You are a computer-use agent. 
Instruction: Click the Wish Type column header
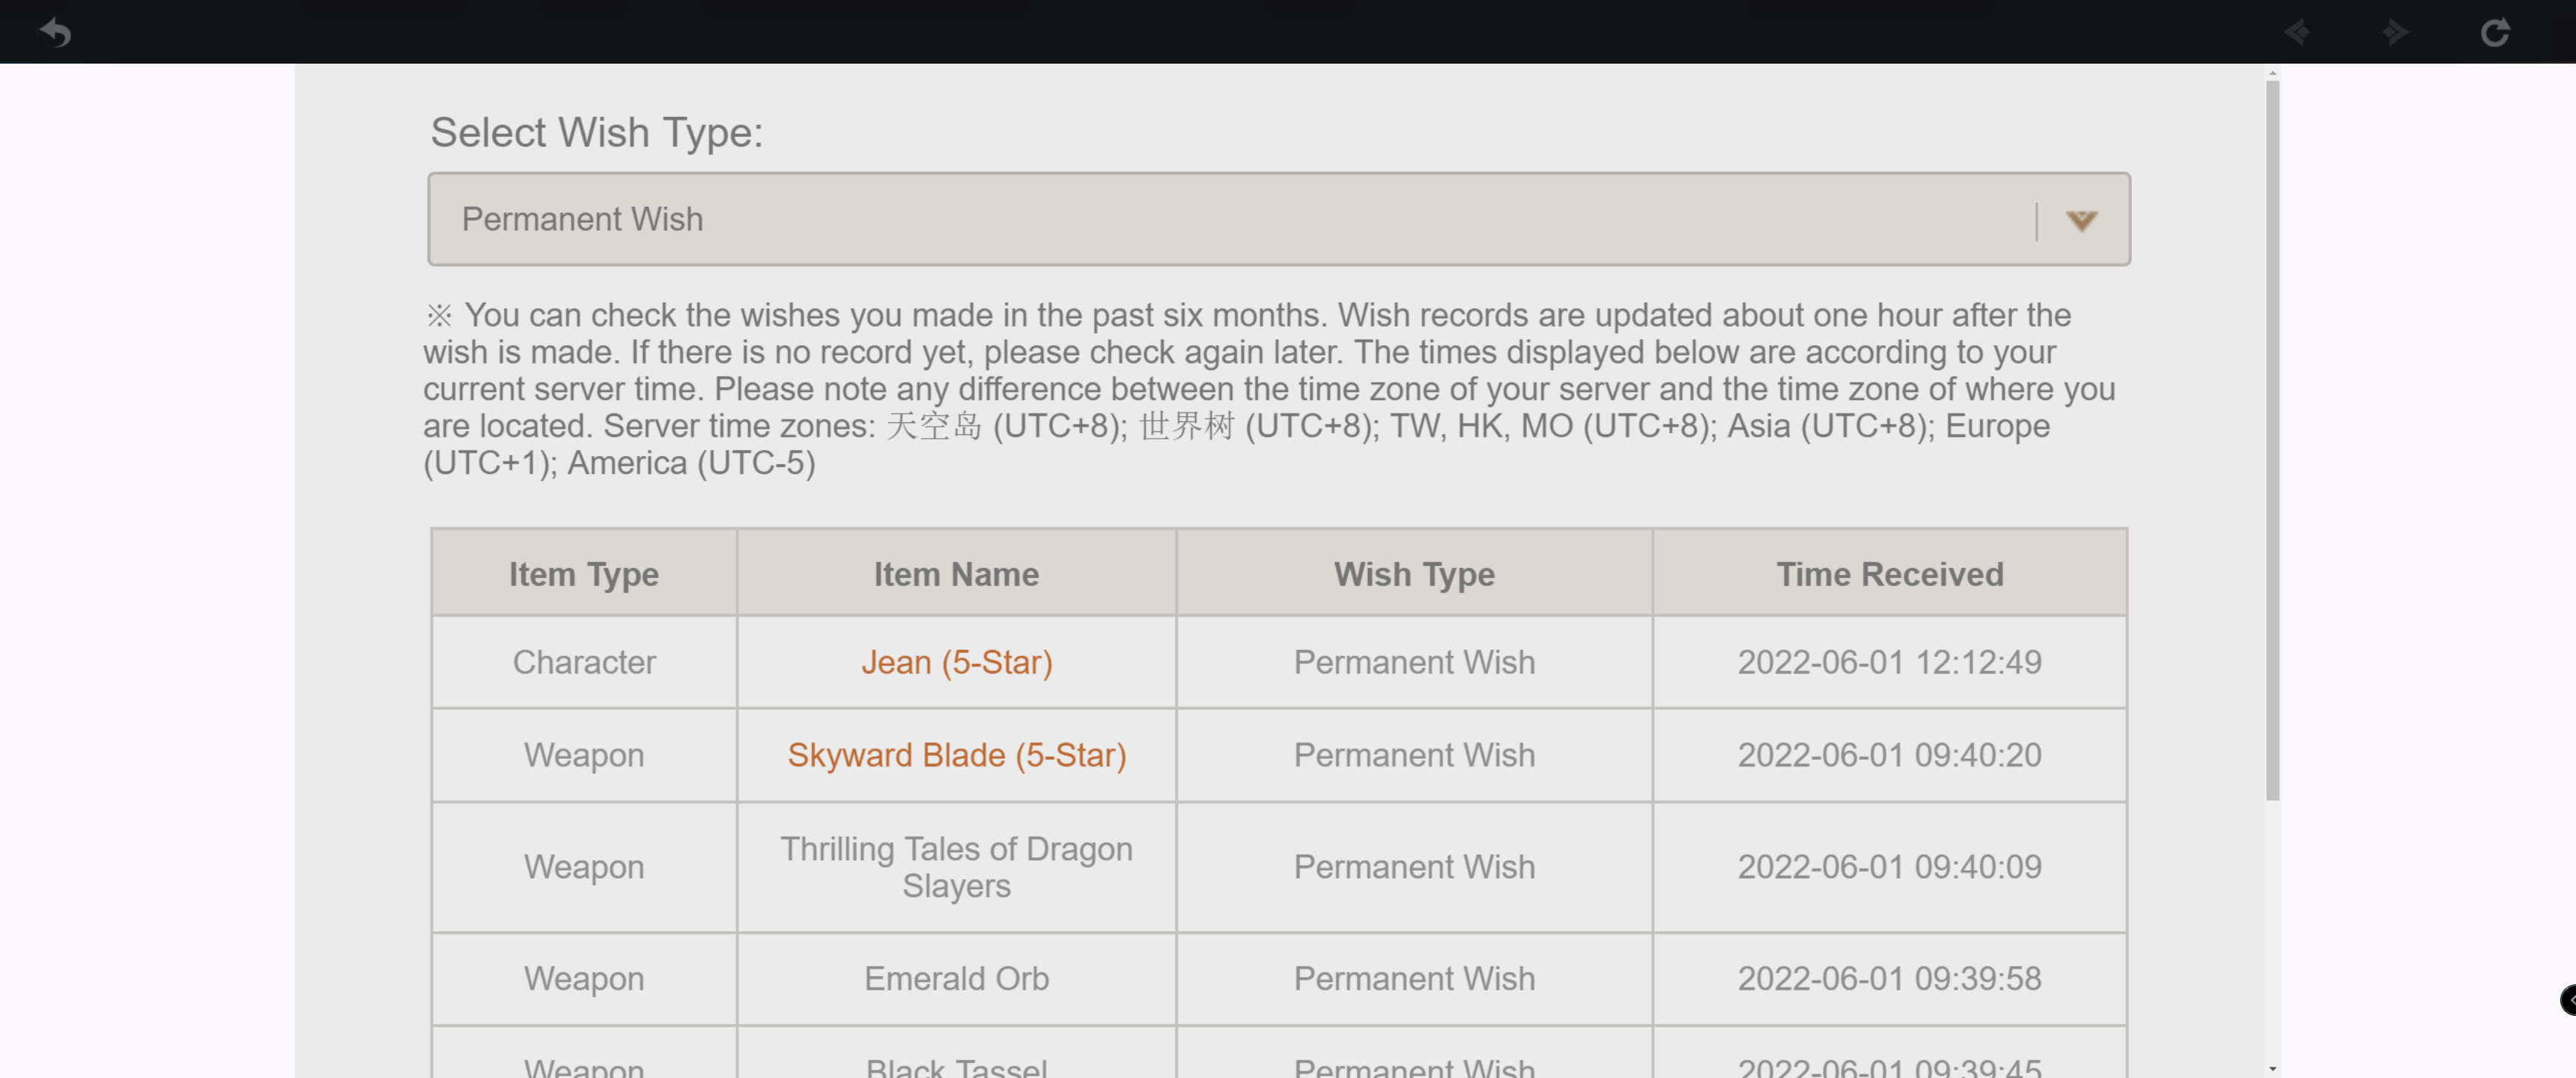click(1414, 573)
